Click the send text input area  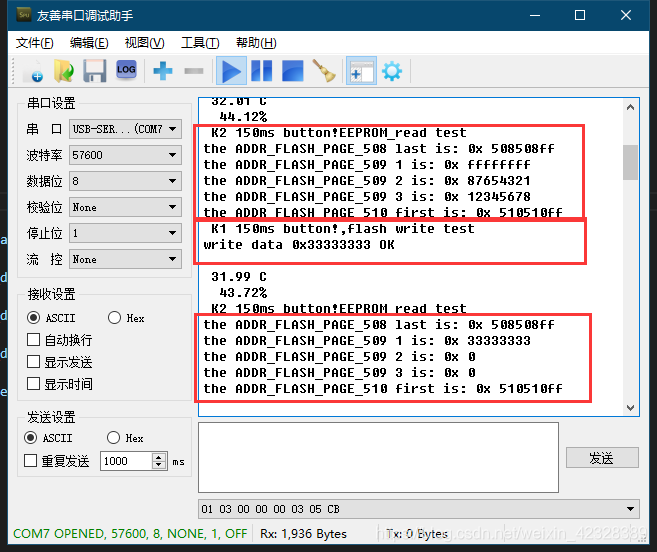(x=378, y=457)
